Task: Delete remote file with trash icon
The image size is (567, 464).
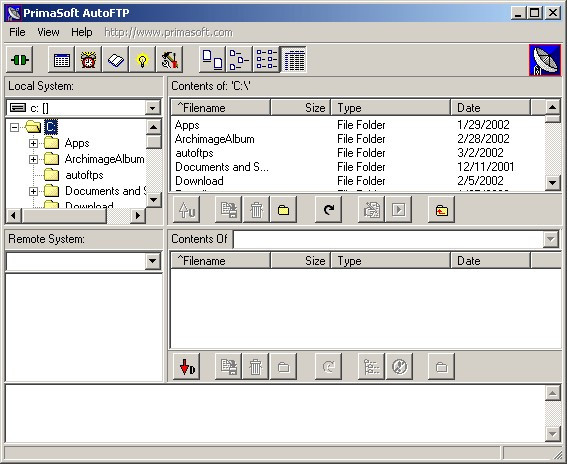Action: 256,366
